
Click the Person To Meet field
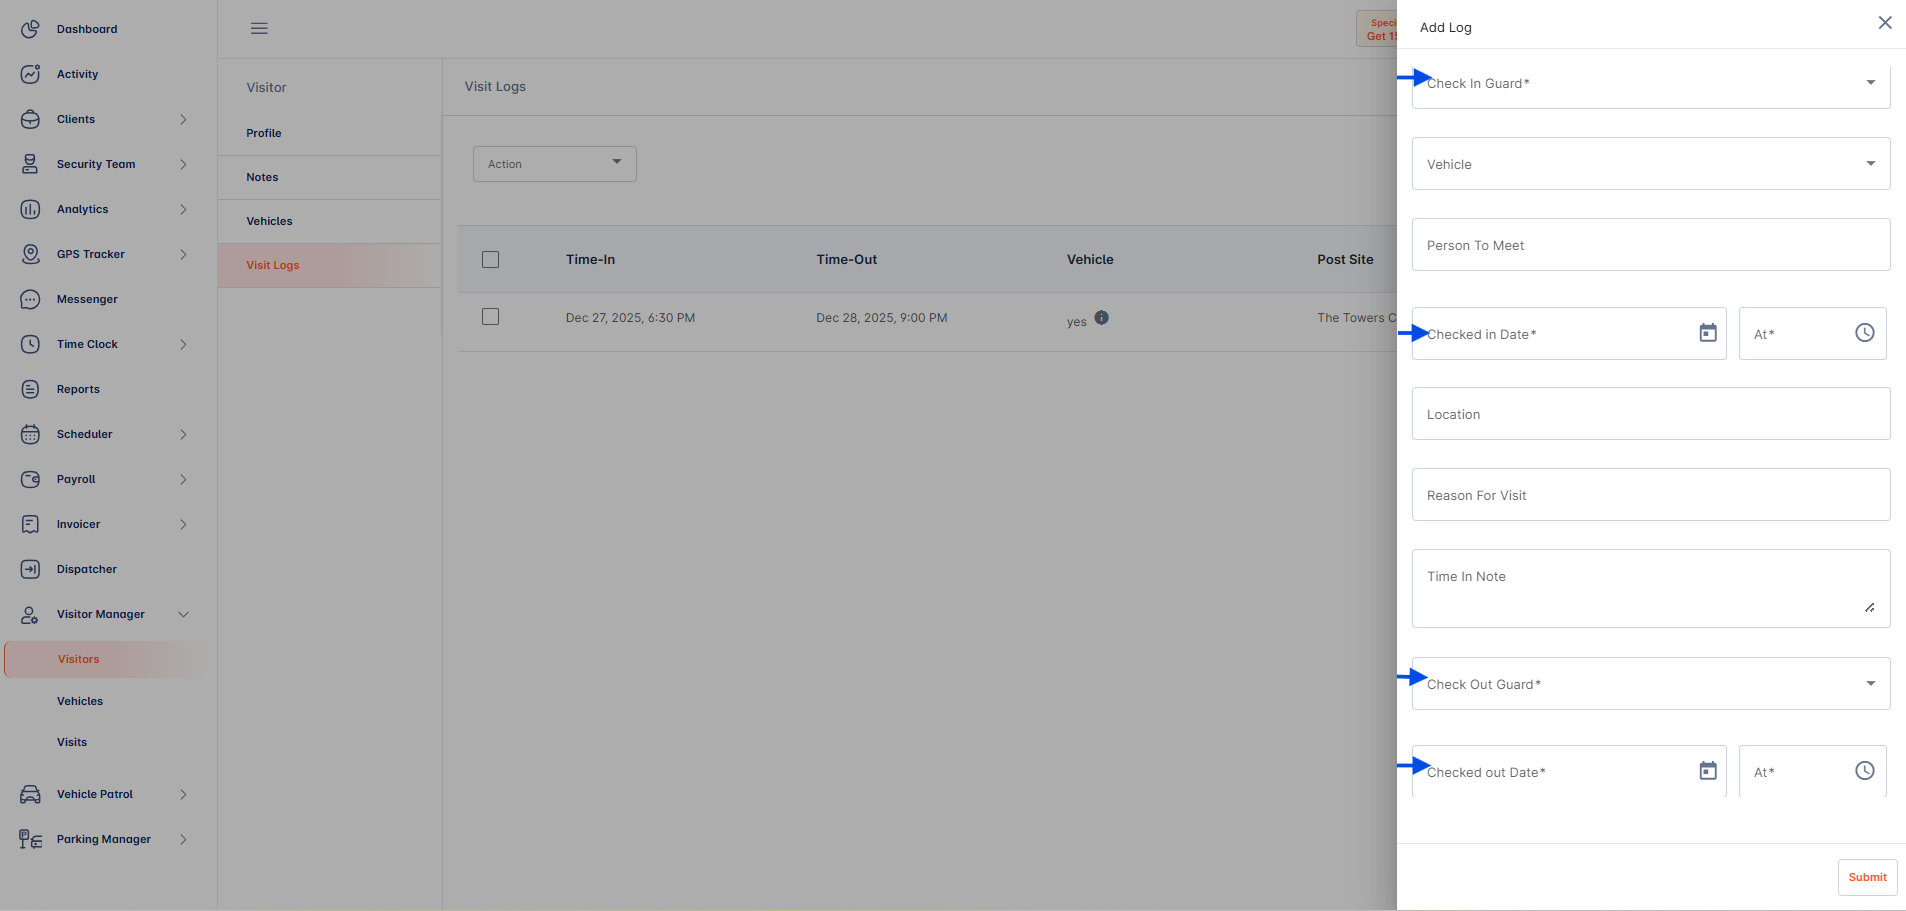pyautogui.click(x=1651, y=245)
